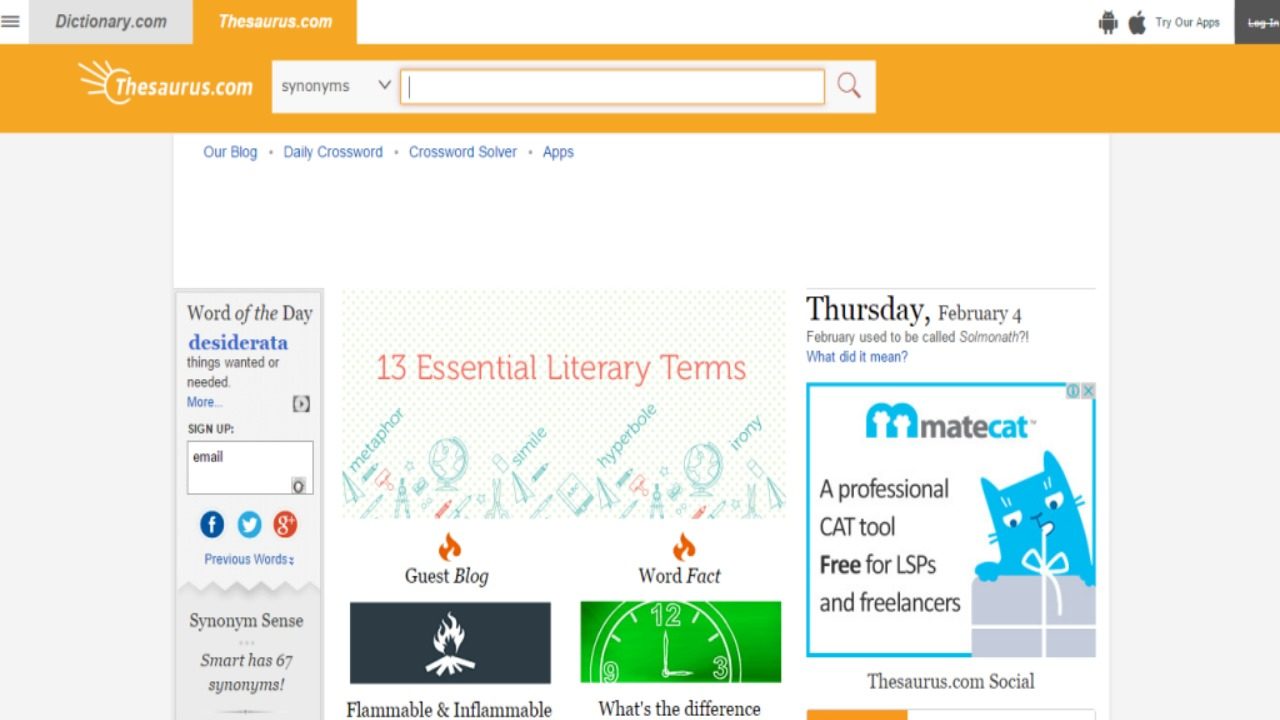Open the hamburger menu icon
Viewport: 1280px width, 720px height.
[10, 21]
